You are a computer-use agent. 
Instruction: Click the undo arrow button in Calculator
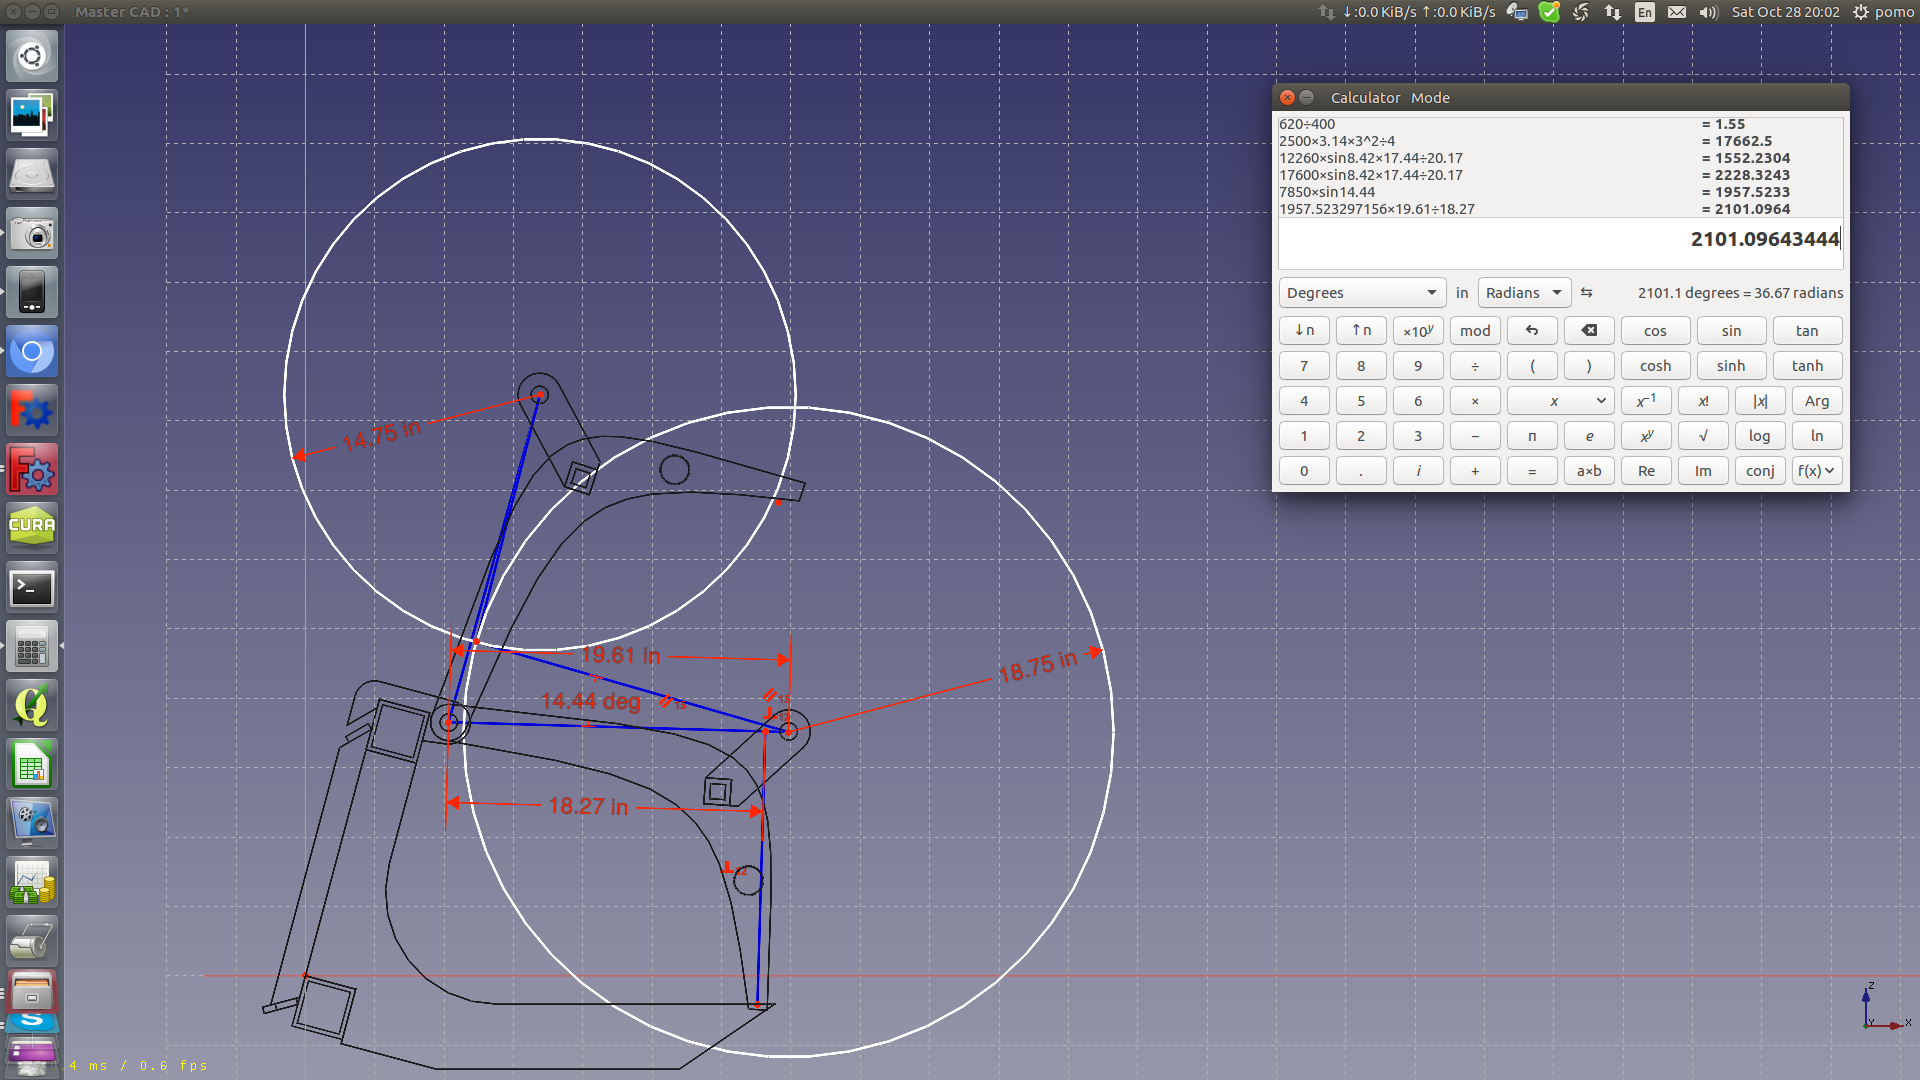pyautogui.click(x=1531, y=331)
